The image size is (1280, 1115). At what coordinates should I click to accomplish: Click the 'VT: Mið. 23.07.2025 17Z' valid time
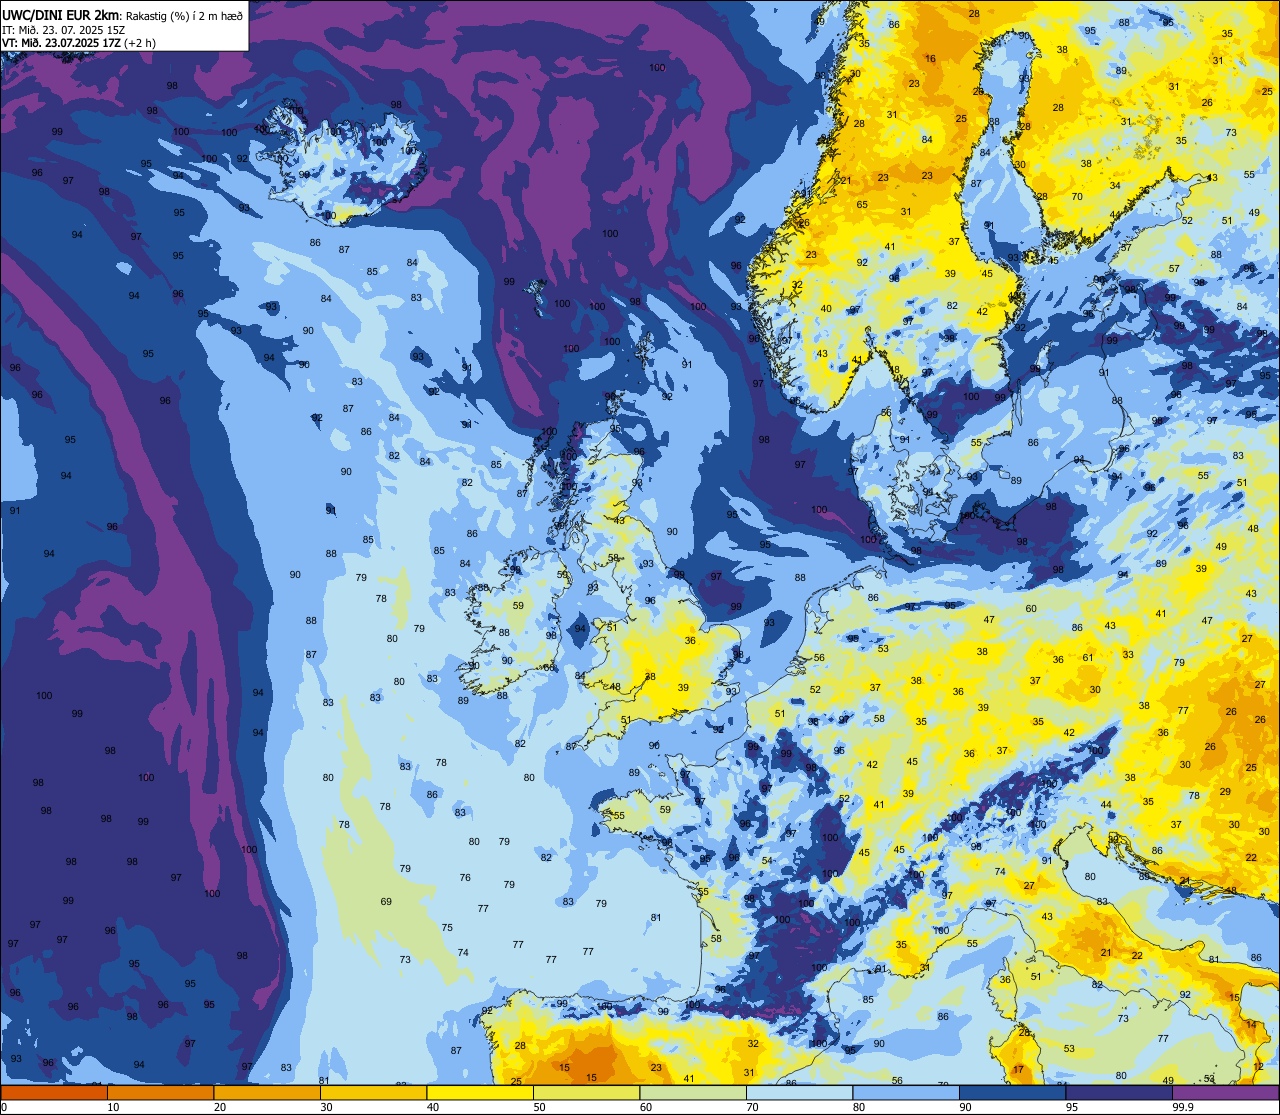[62, 42]
